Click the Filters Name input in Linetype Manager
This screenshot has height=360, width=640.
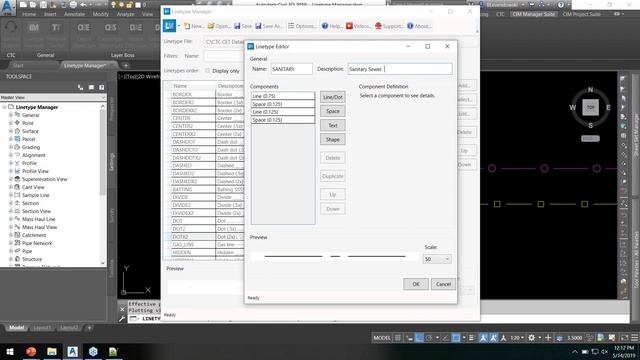(224, 56)
